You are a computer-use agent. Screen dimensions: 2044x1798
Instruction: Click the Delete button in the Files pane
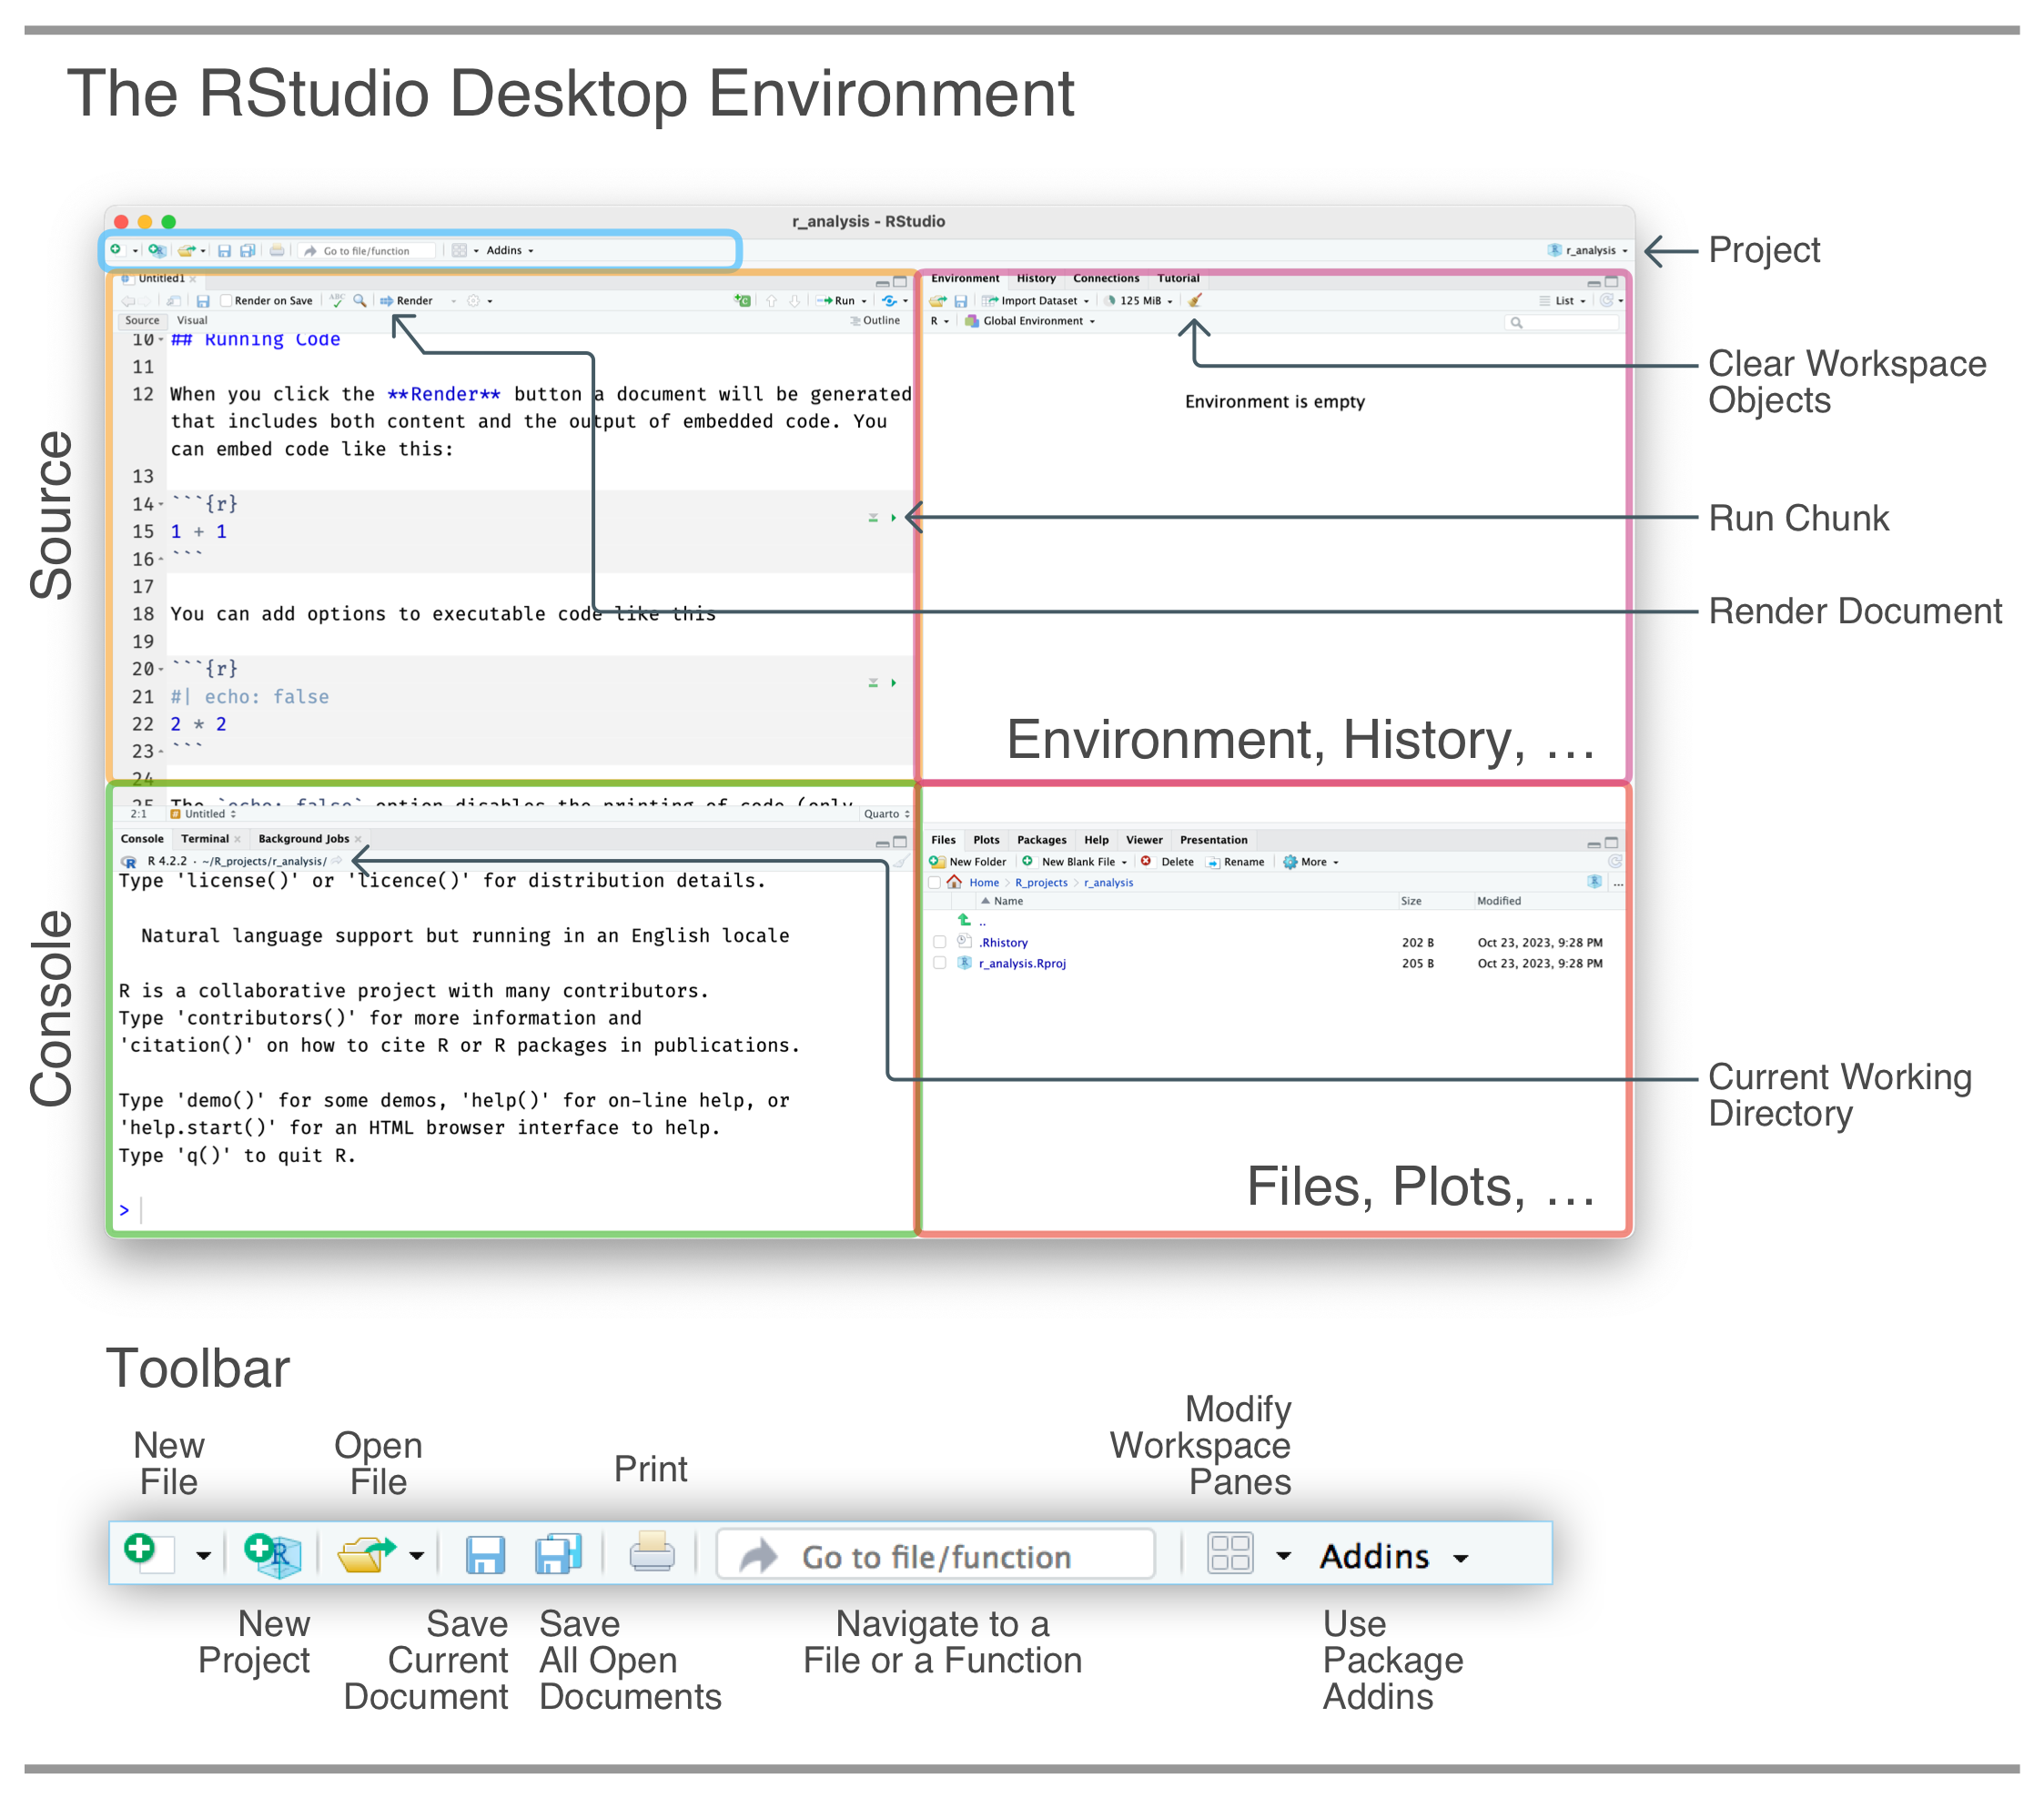click(x=1167, y=862)
